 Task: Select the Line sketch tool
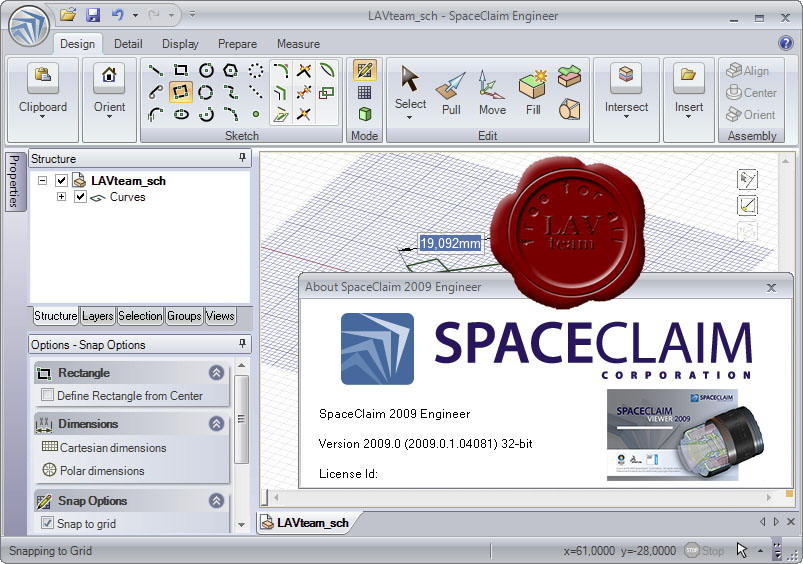click(x=156, y=70)
